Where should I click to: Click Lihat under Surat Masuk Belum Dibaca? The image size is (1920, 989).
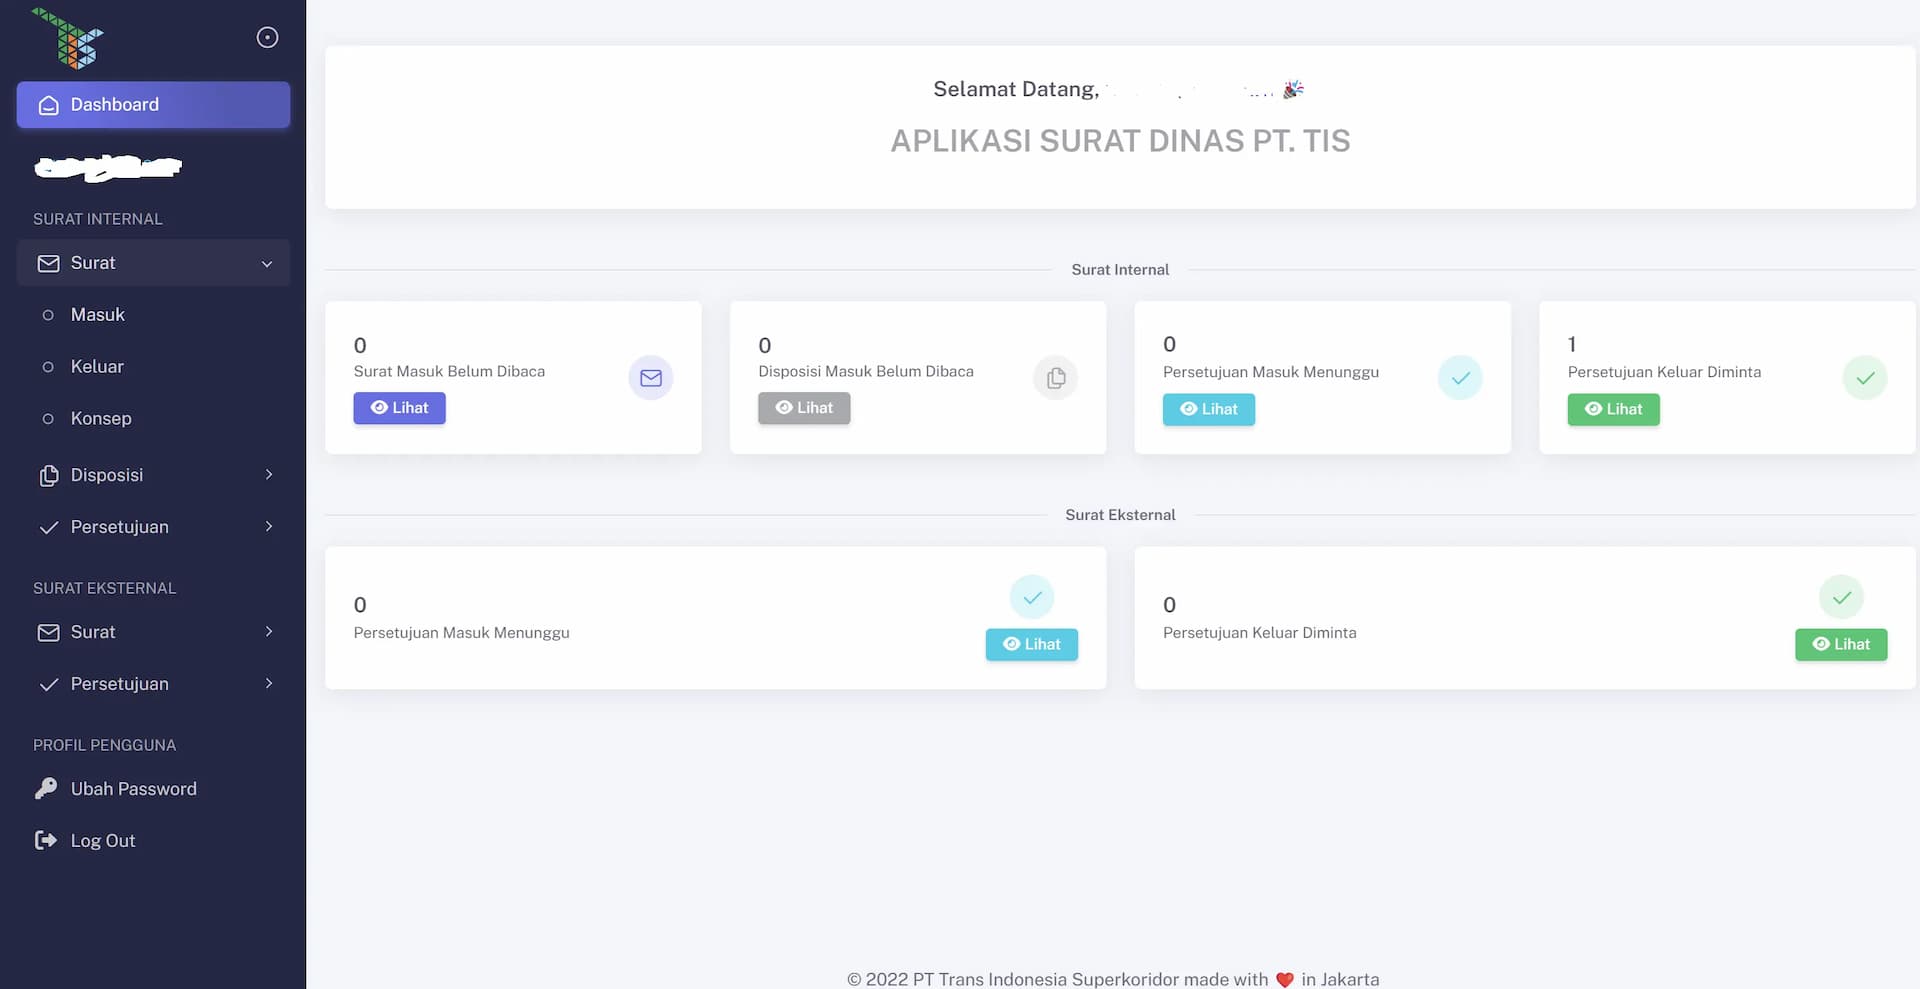pos(399,408)
